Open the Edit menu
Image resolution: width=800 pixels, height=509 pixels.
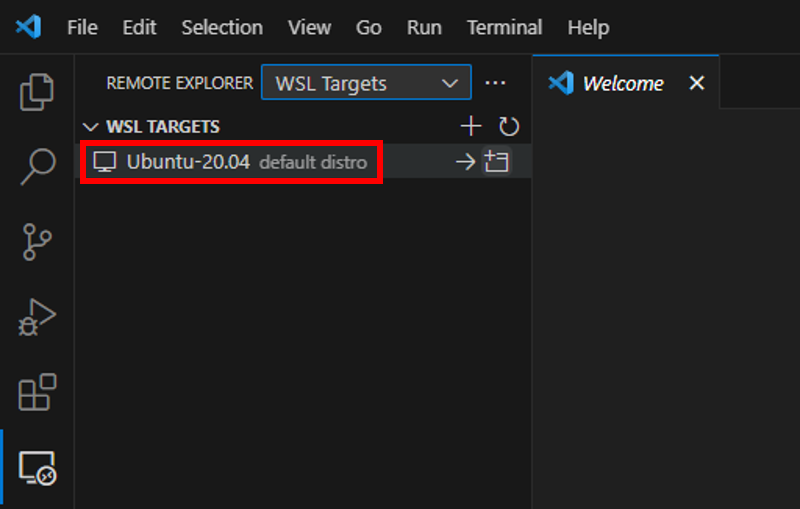click(x=139, y=28)
